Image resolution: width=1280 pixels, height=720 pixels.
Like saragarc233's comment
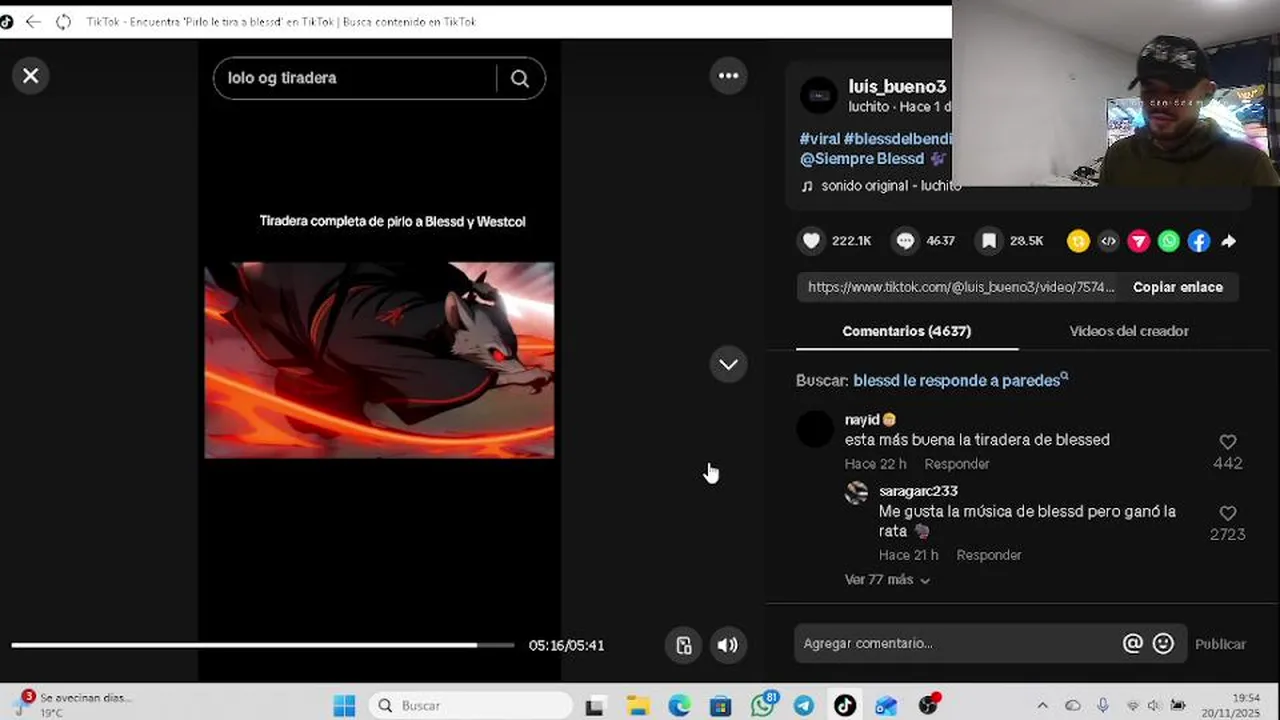(x=1228, y=513)
